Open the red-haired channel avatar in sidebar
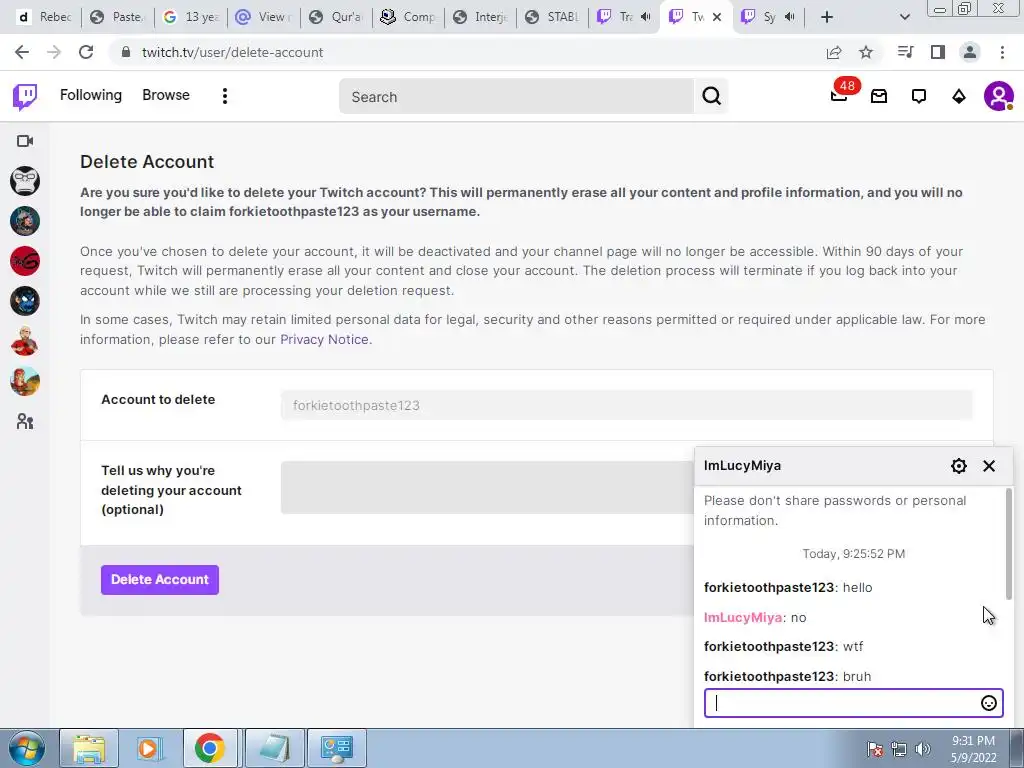The image size is (1024, 768). tap(25, 381)
